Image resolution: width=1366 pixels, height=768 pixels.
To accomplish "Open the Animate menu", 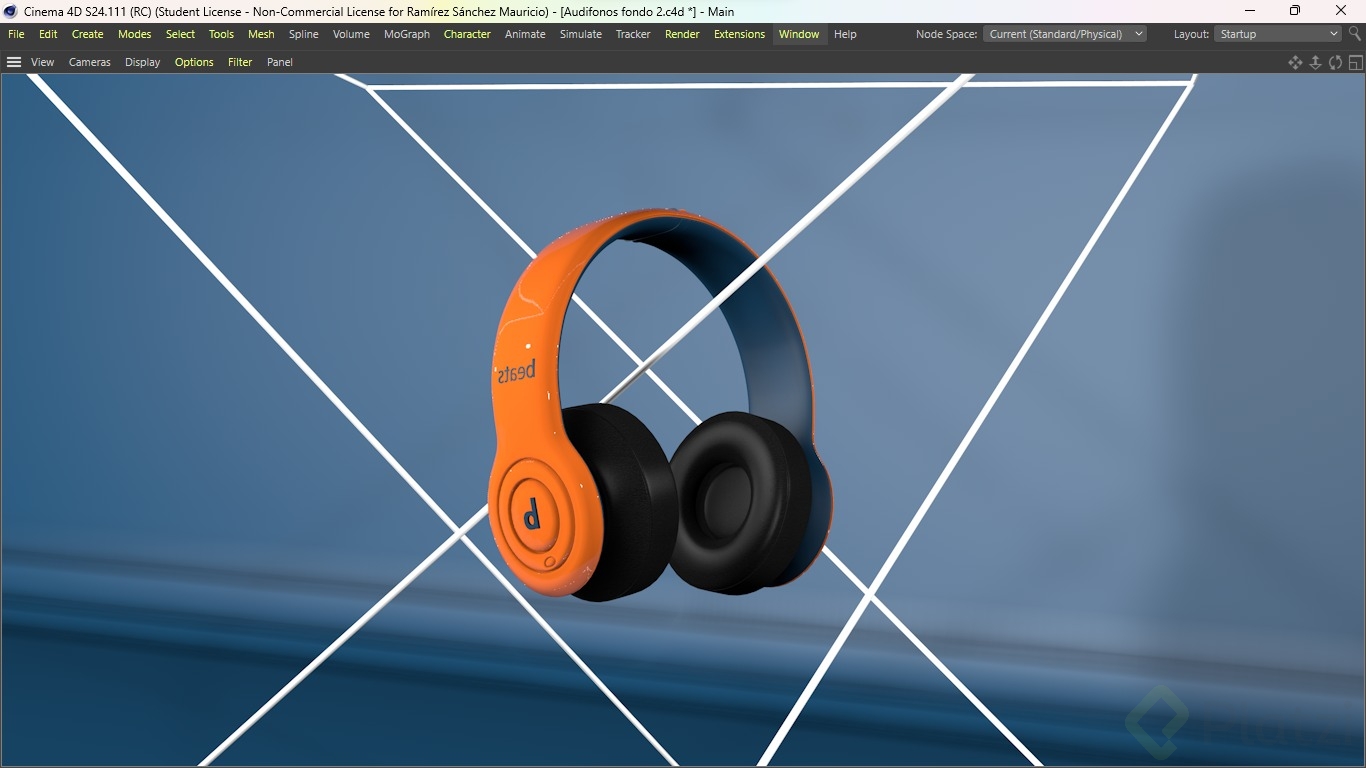I will coord(525,34).
